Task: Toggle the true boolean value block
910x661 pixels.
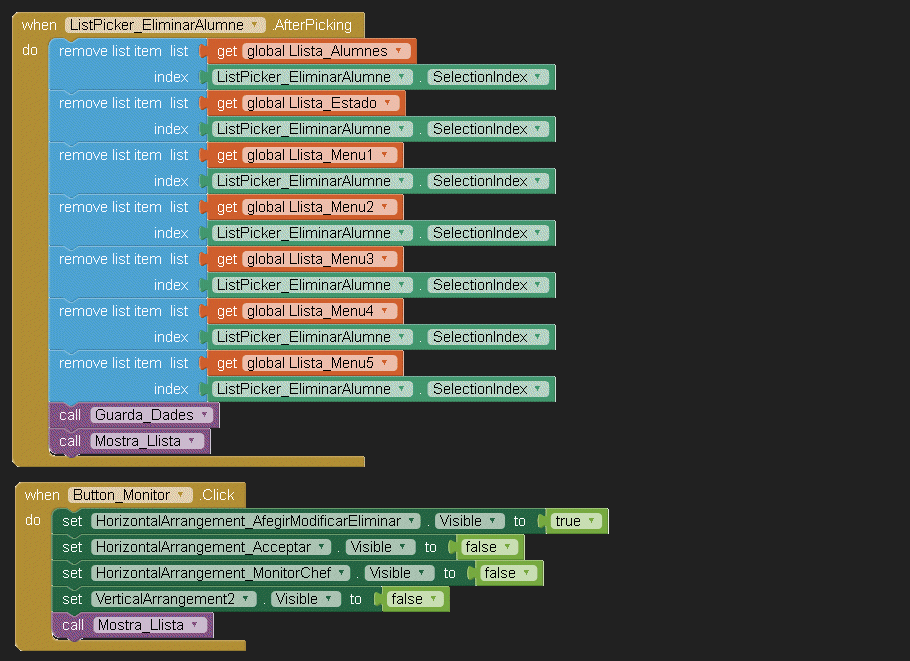Action: (593, 521)
